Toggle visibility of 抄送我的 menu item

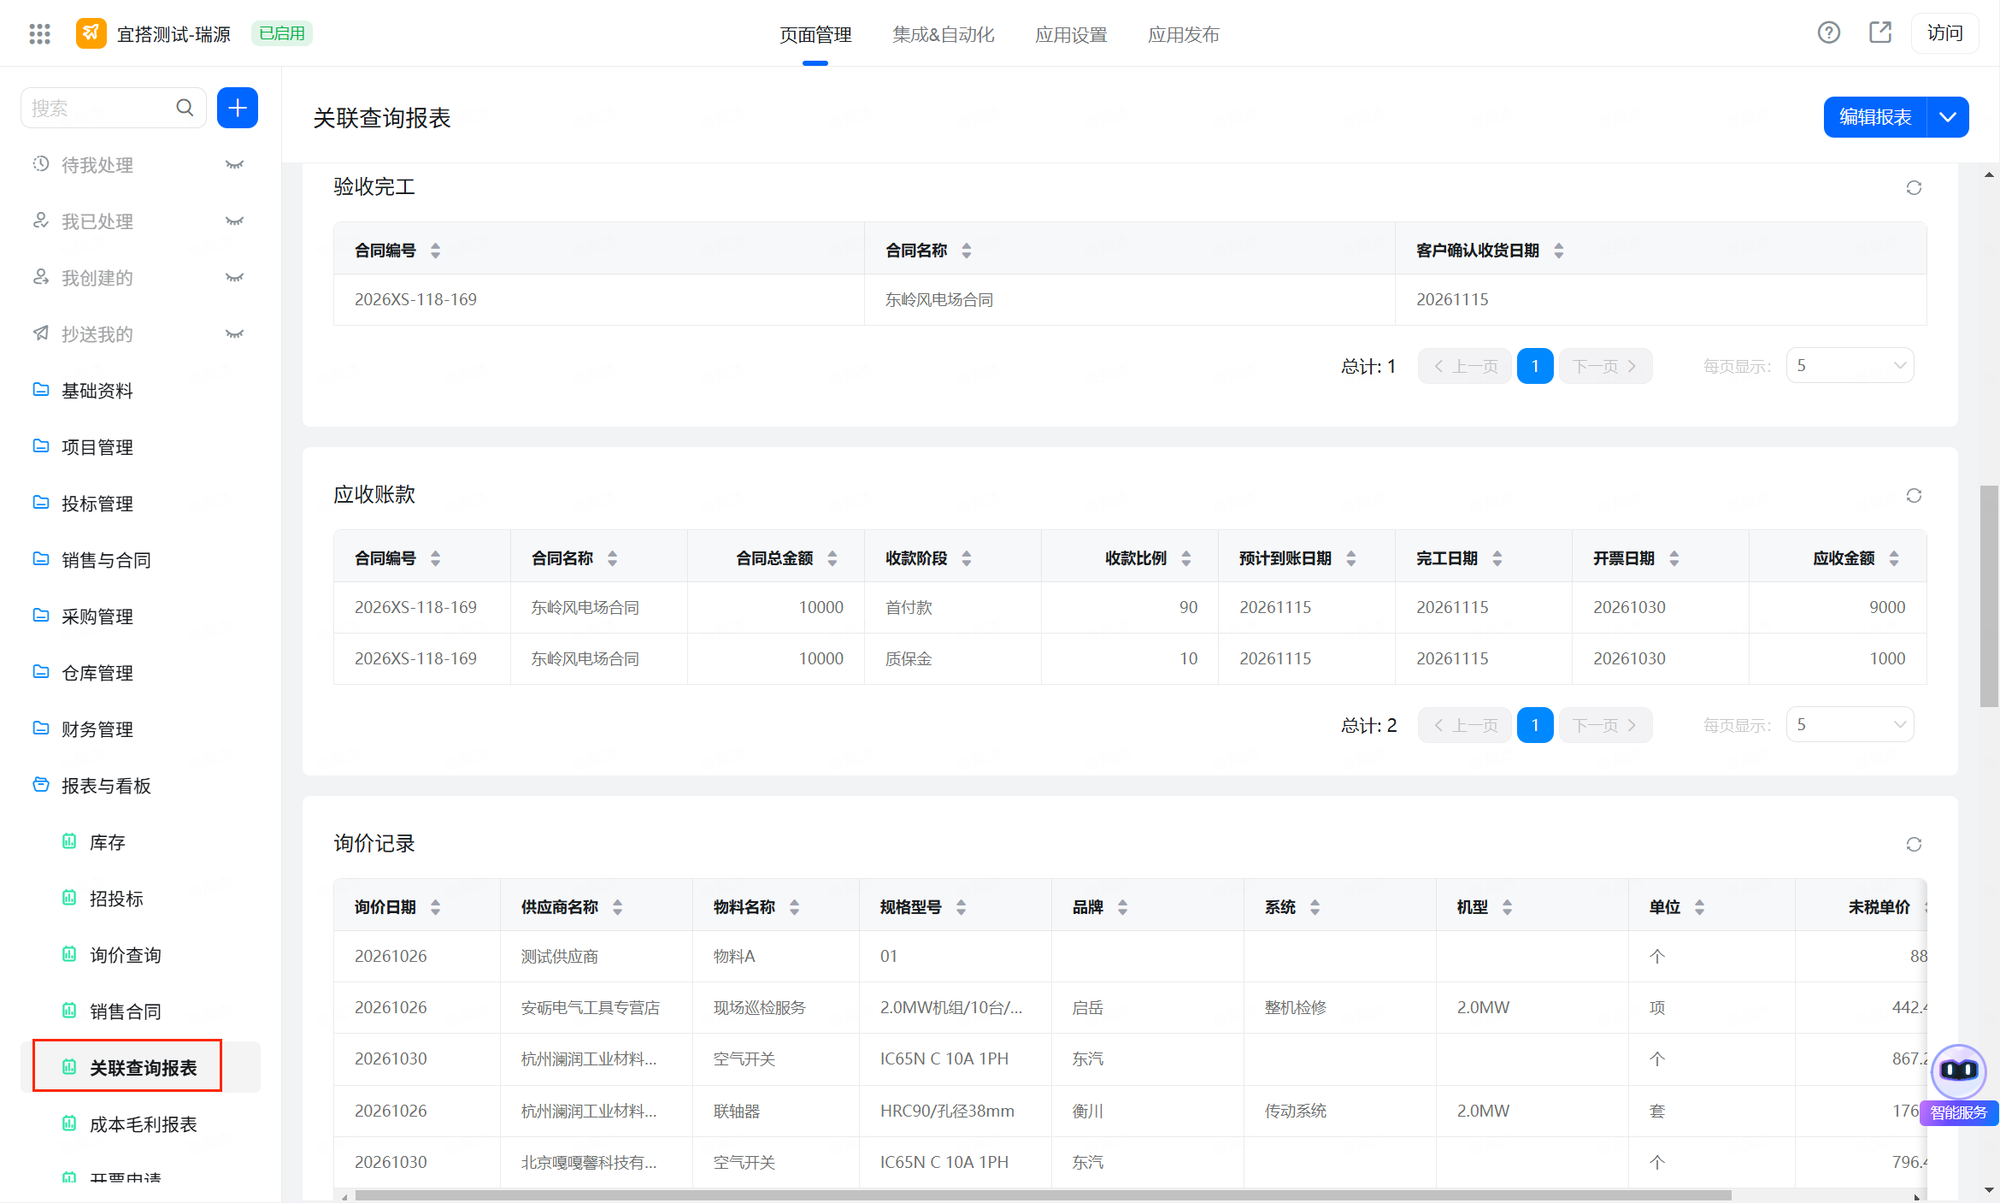(x=234, y=334)
